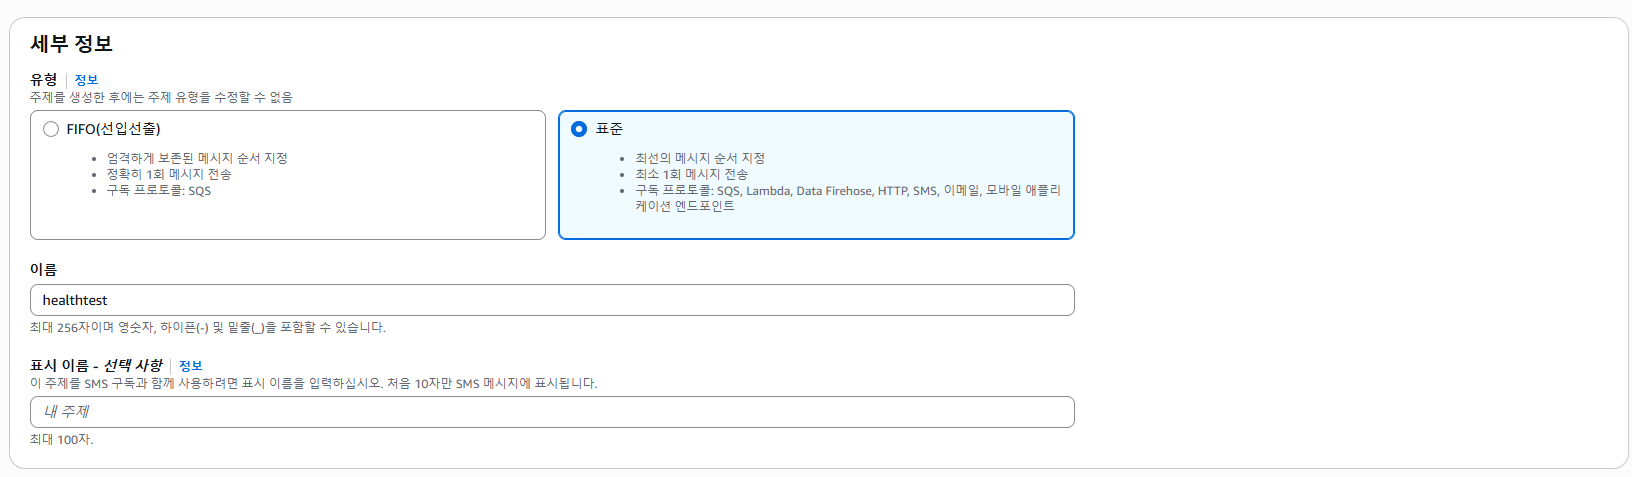Click the 표시 이름 - 선택 사항 label

pyautogui.click(x=96, y=366)
